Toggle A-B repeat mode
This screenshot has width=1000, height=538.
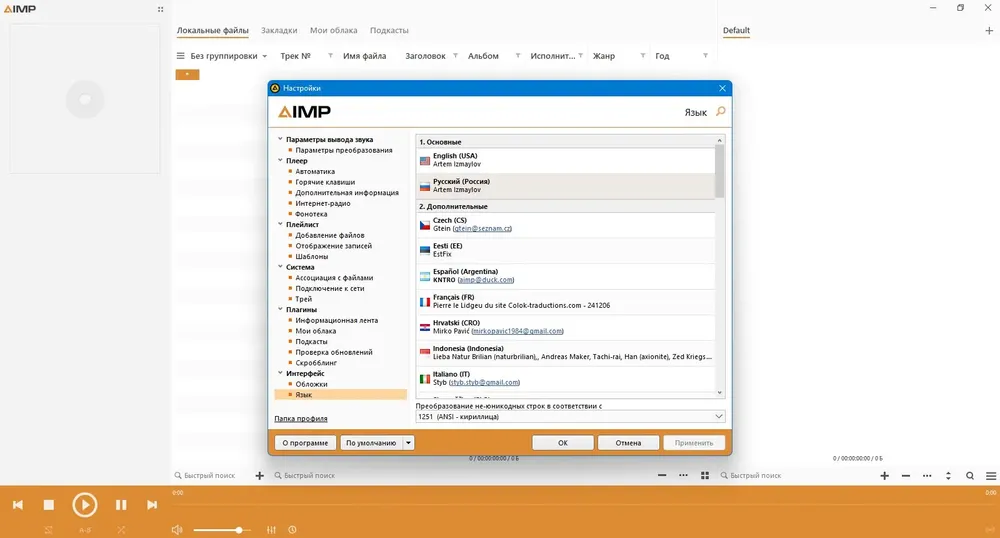[x=85, y=530]
